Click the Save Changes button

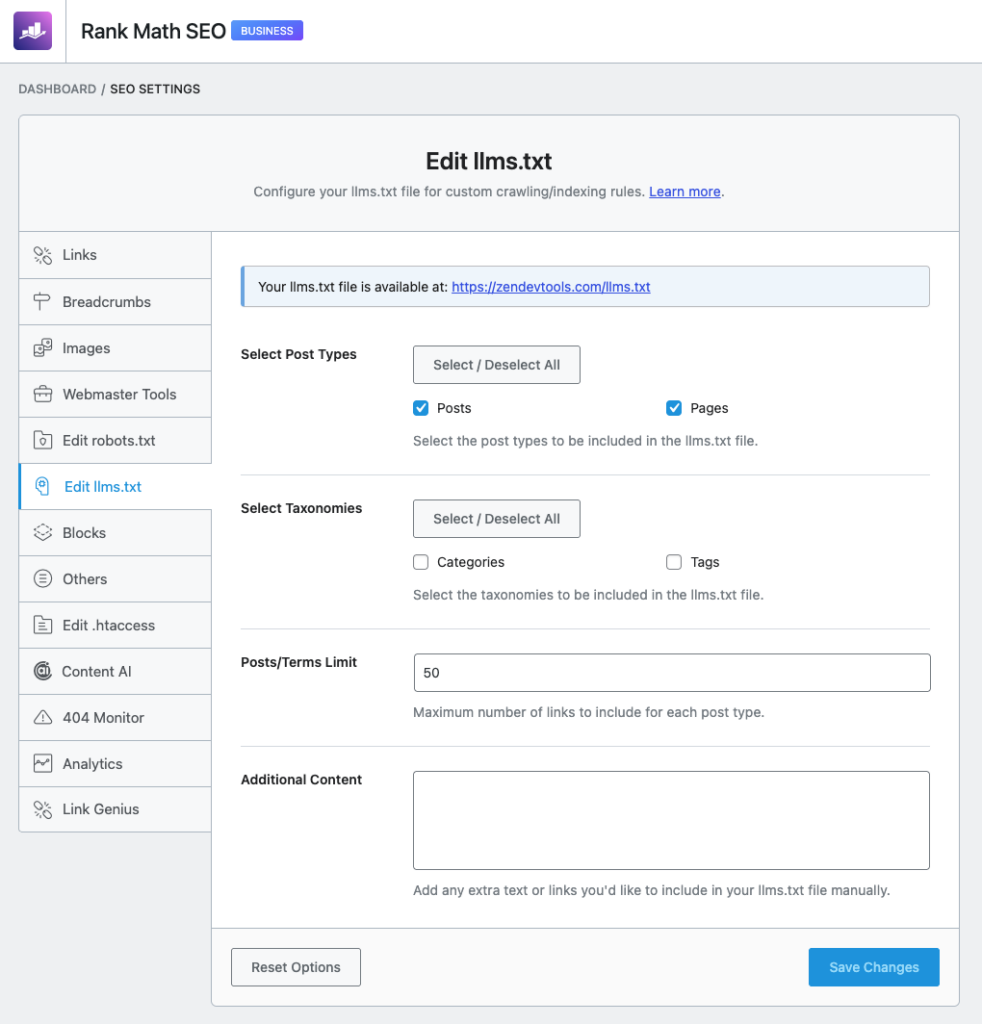[874, 967]
